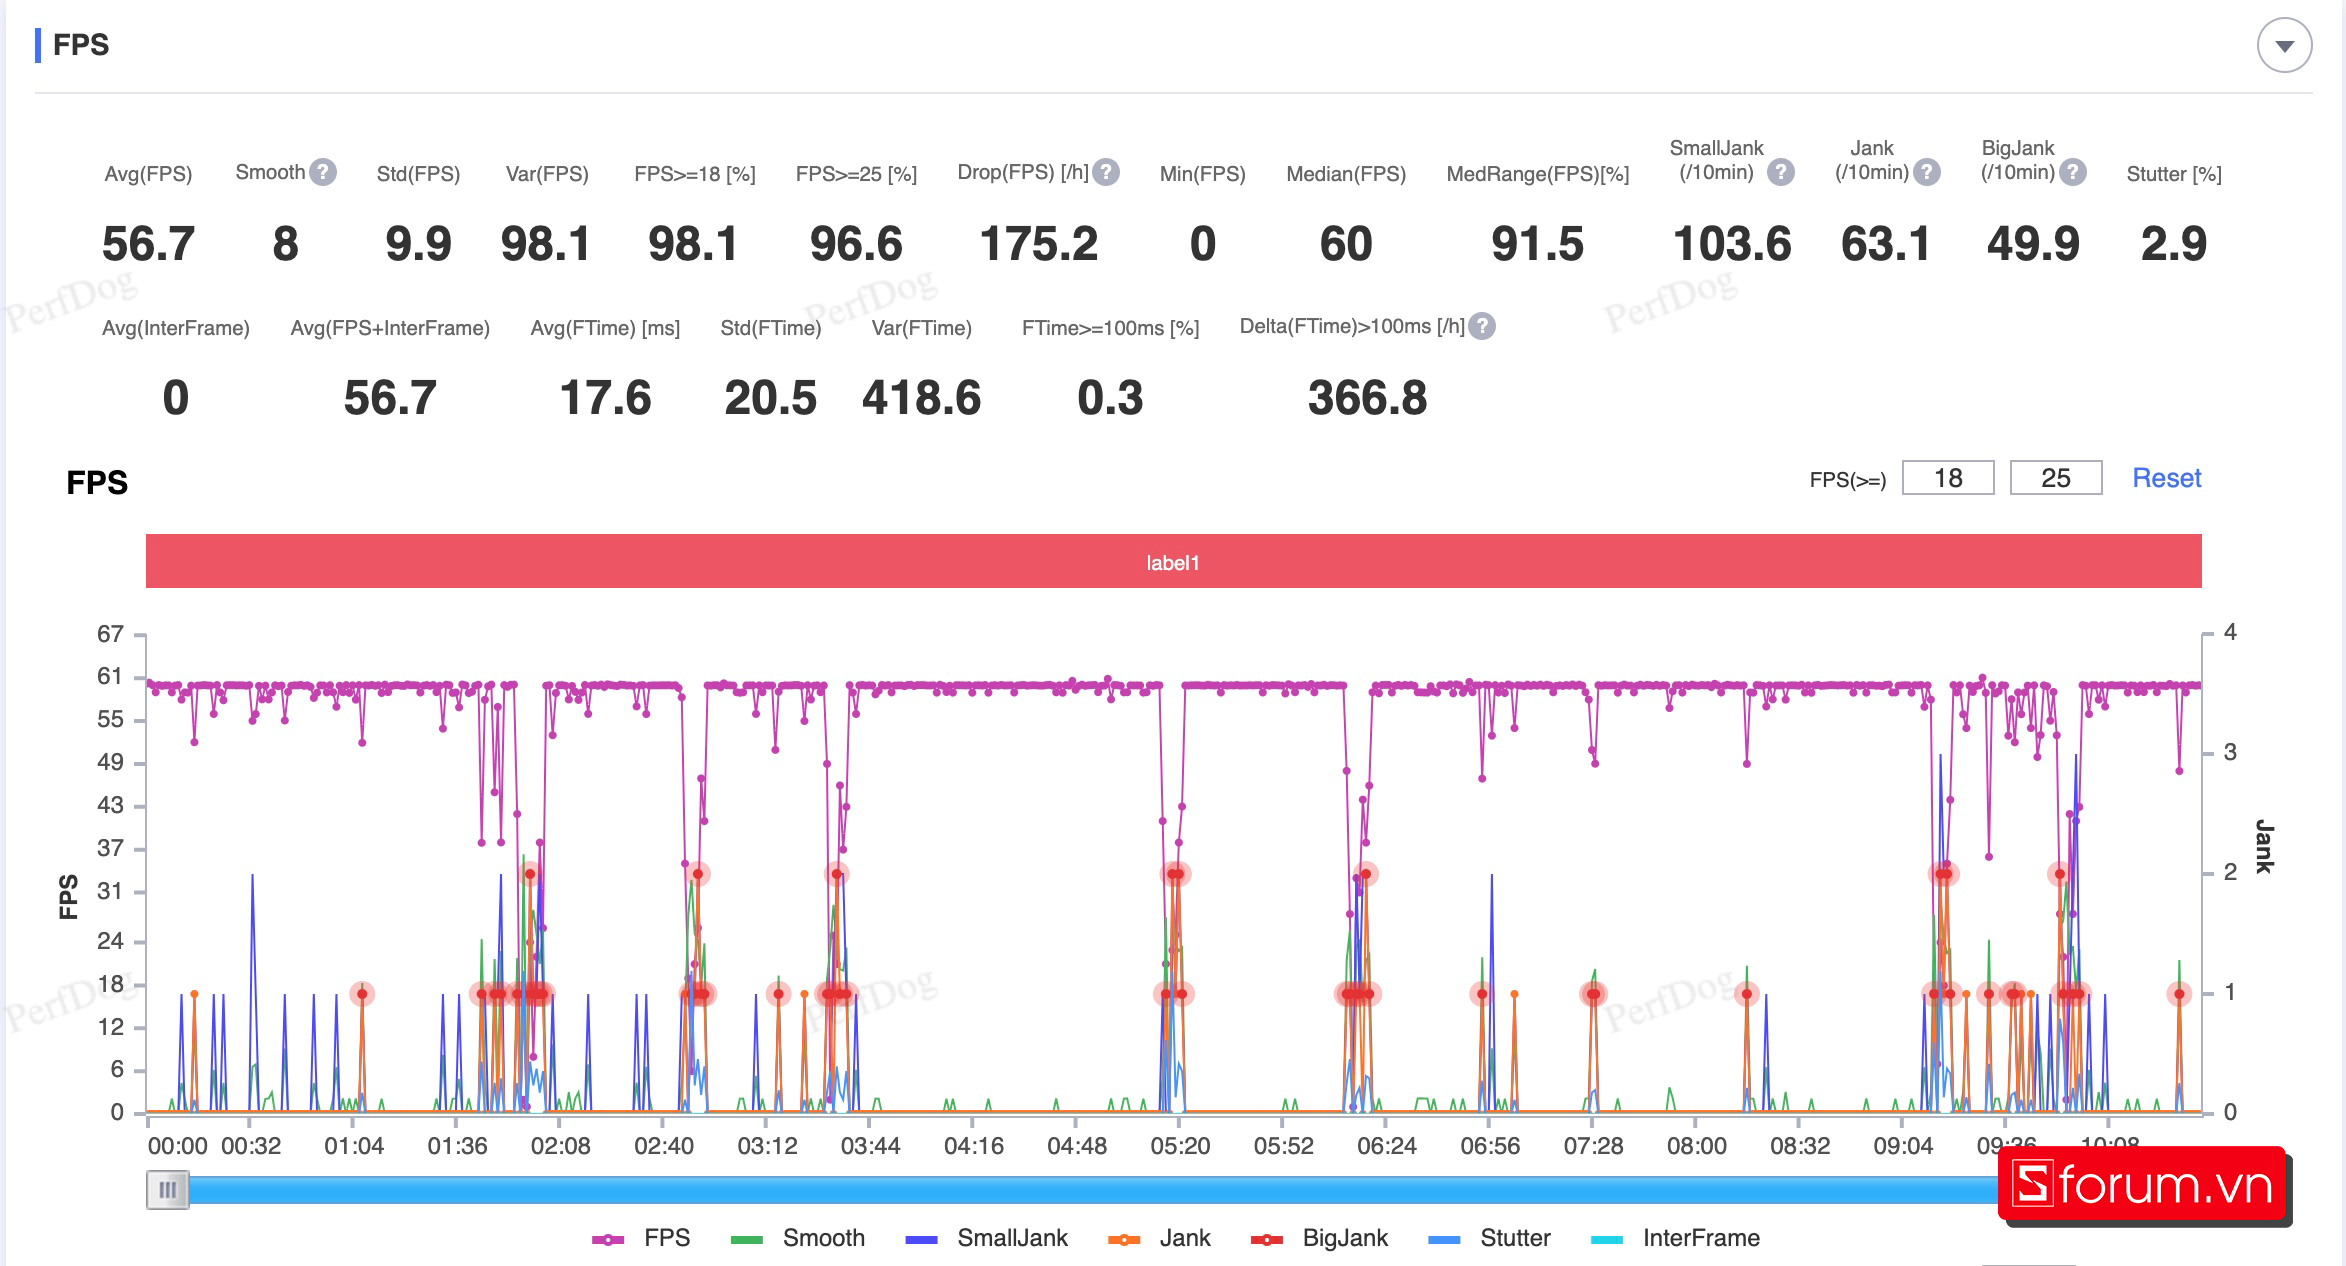Click the Avg(FPS) value 56.7

(148, 244)
